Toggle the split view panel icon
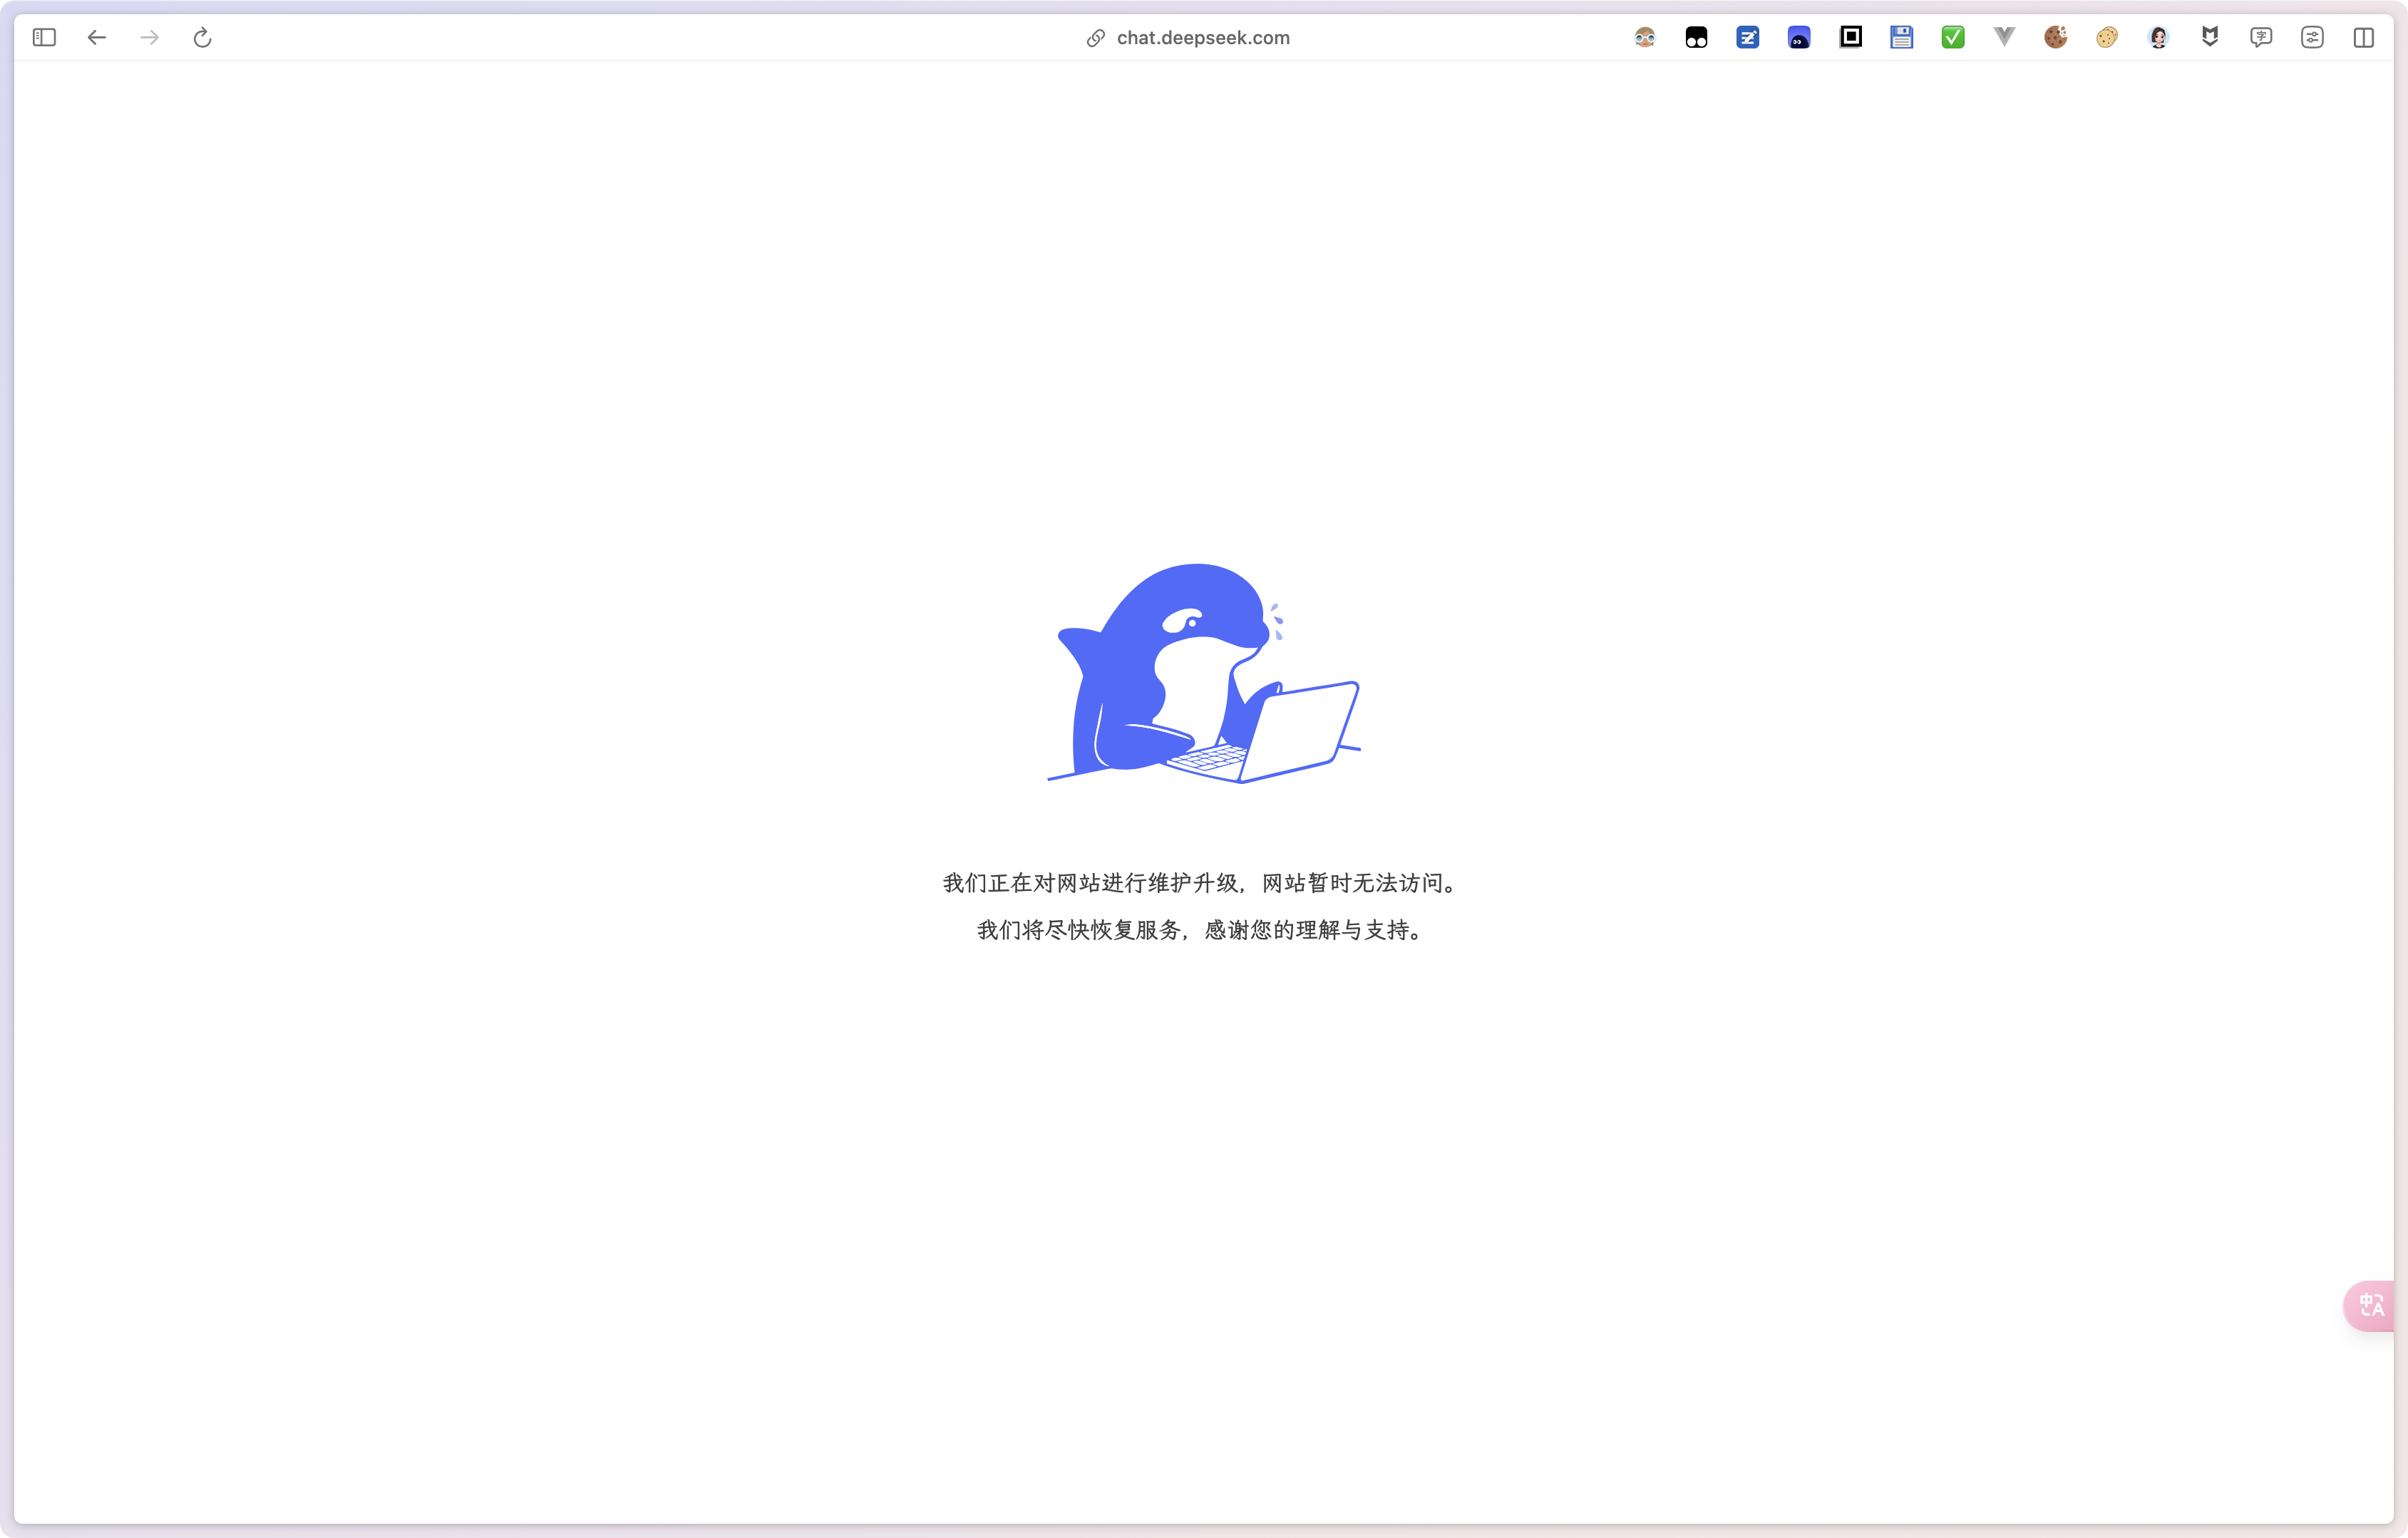 (x=2364, y=38)
